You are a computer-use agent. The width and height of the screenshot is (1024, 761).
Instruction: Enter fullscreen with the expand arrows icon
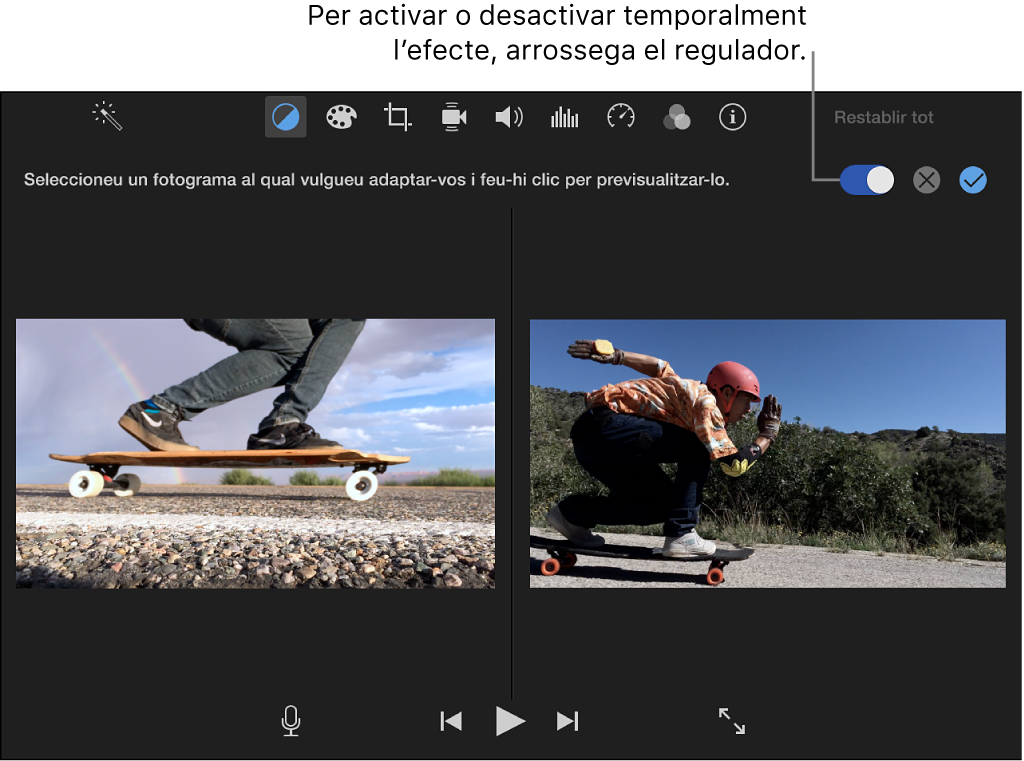click(x=730, y=721)
